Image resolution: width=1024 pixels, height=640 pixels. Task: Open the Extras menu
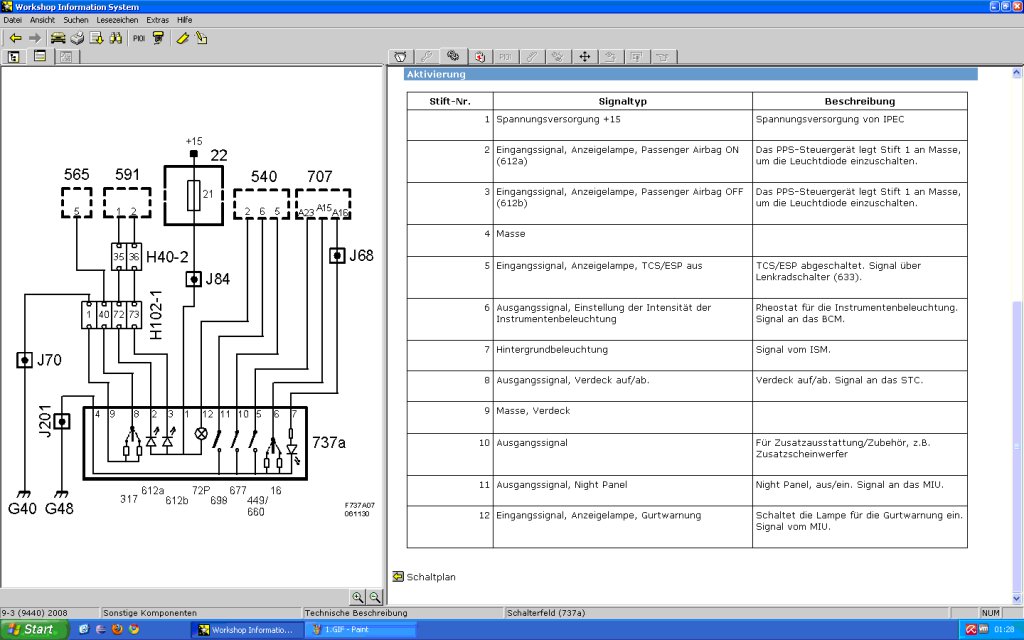click(157, 20)
